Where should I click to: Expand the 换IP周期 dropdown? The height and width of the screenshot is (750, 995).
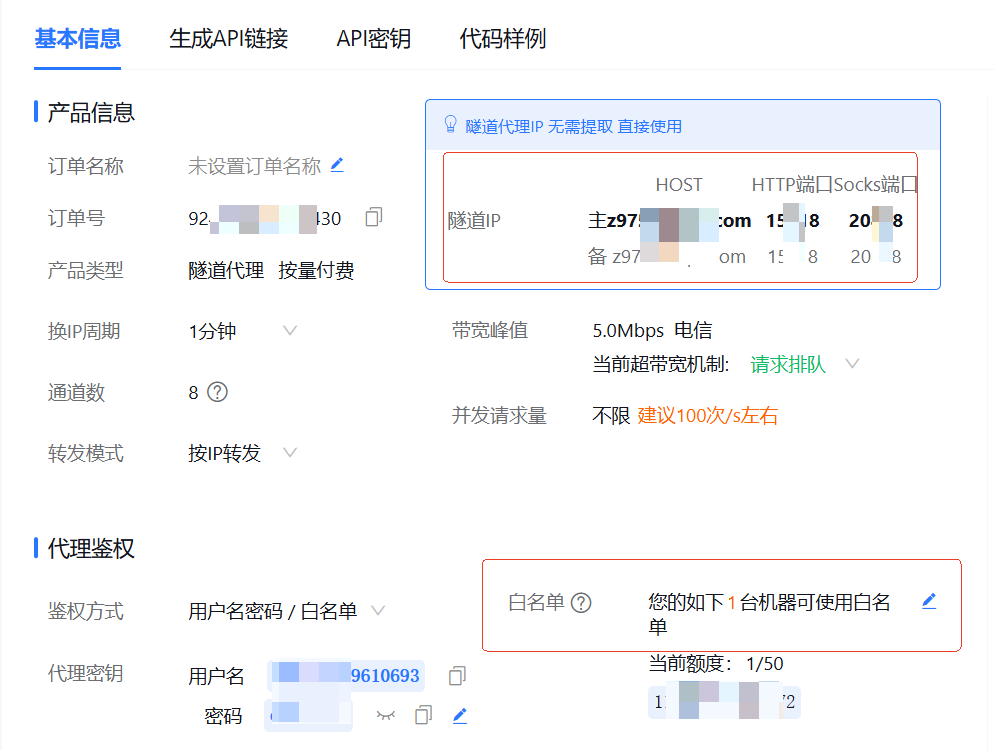(290, 330)
